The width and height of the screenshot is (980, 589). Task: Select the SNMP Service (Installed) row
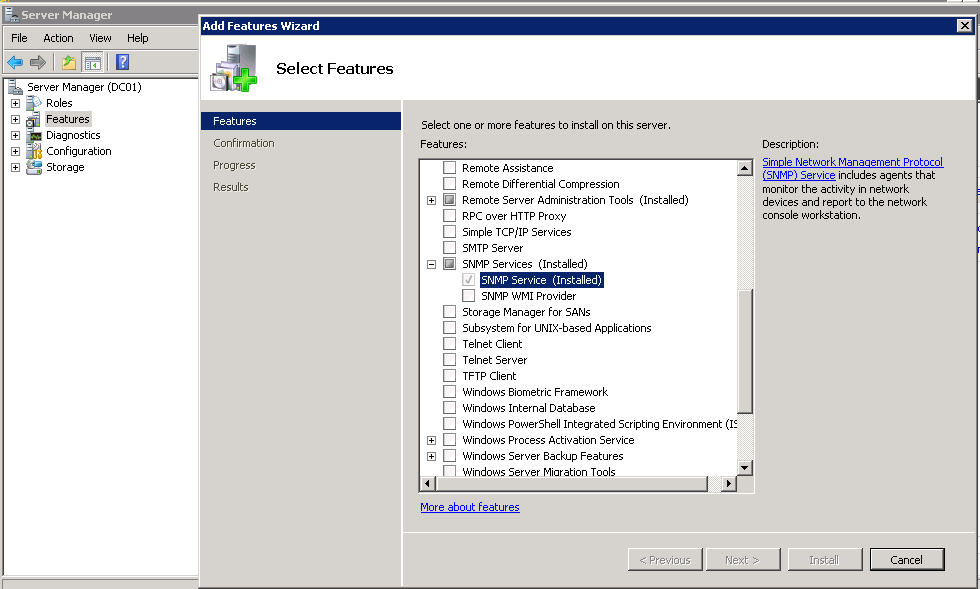click(x=541, y=280)
